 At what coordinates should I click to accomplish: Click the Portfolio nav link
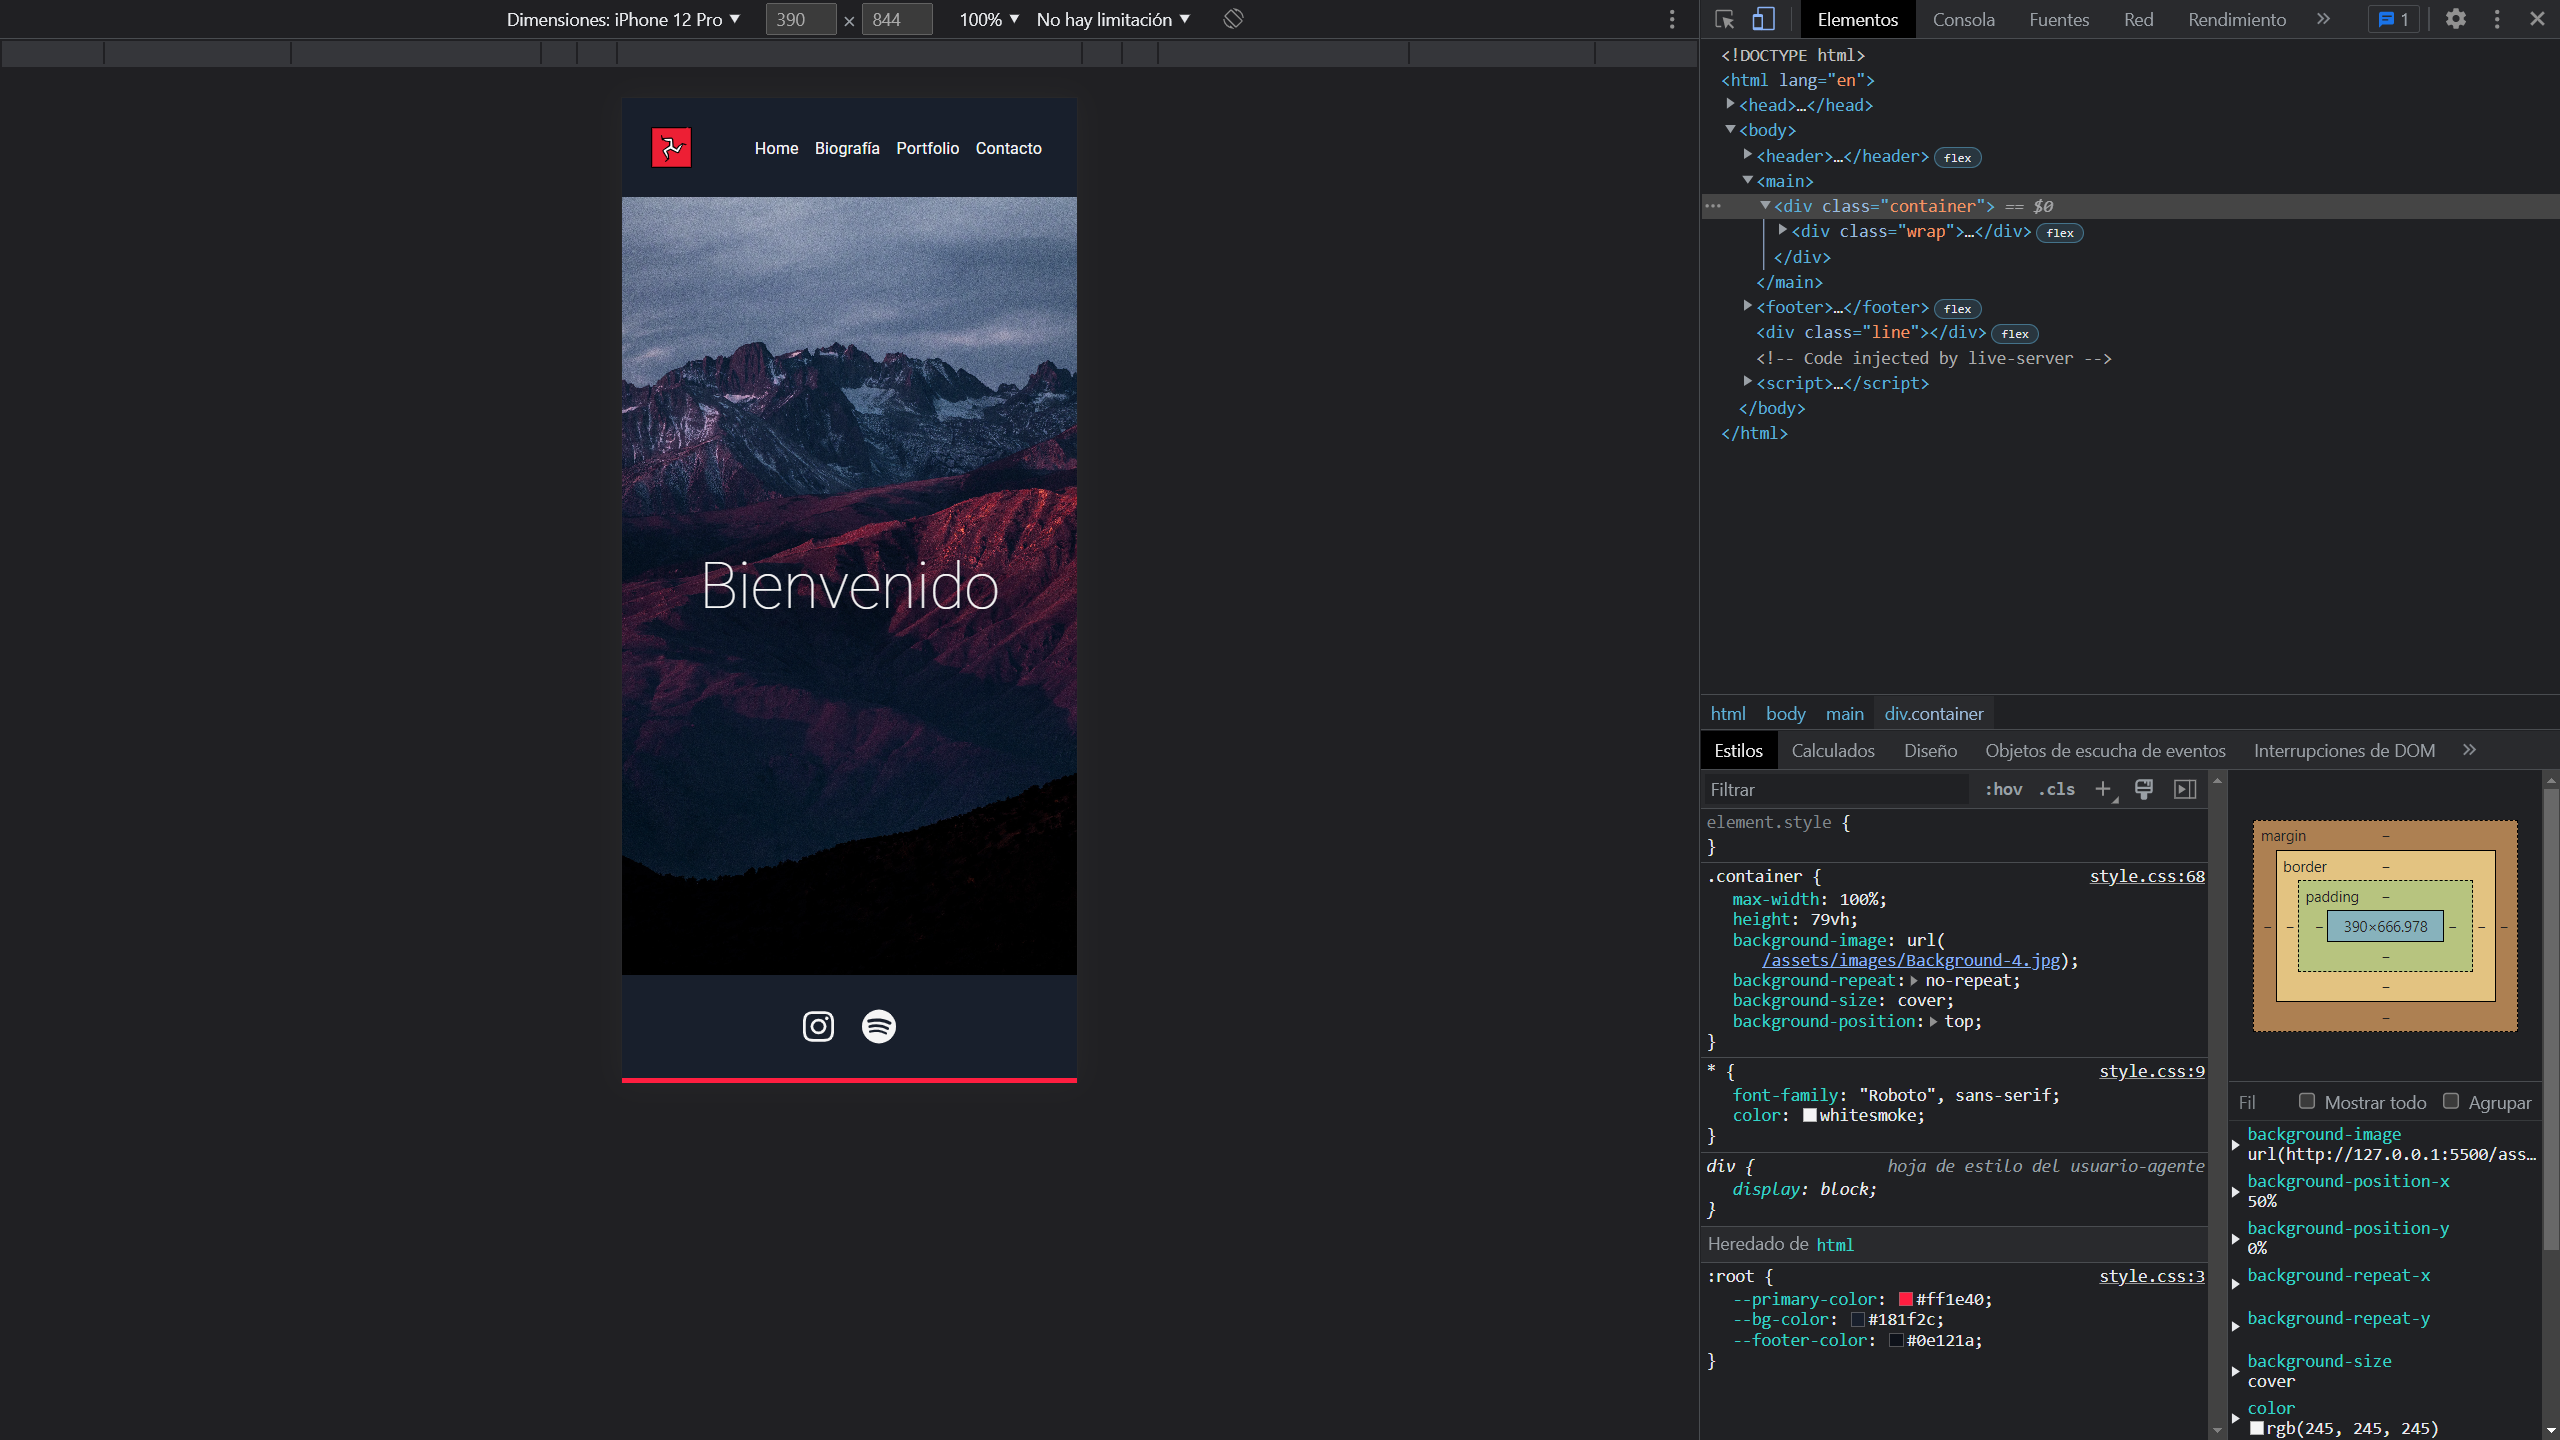tap(927, 148)
